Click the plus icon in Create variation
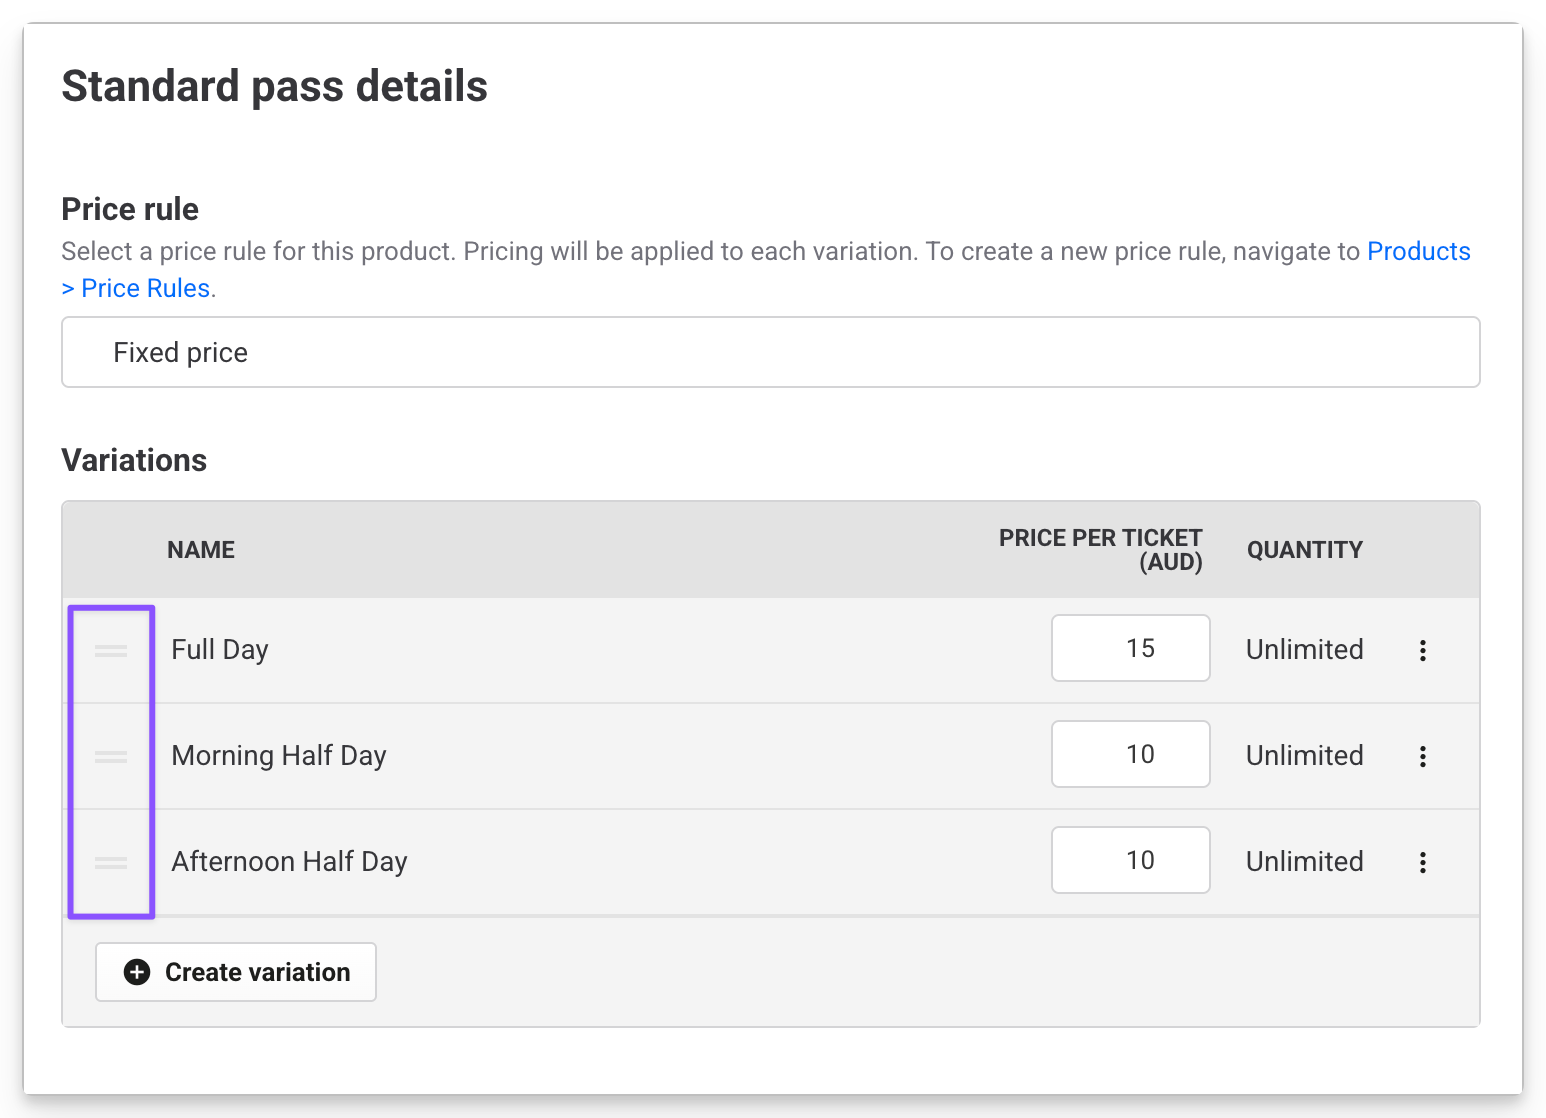The width and height of the screenshot is (1546, 1118). tap(137, 972)
